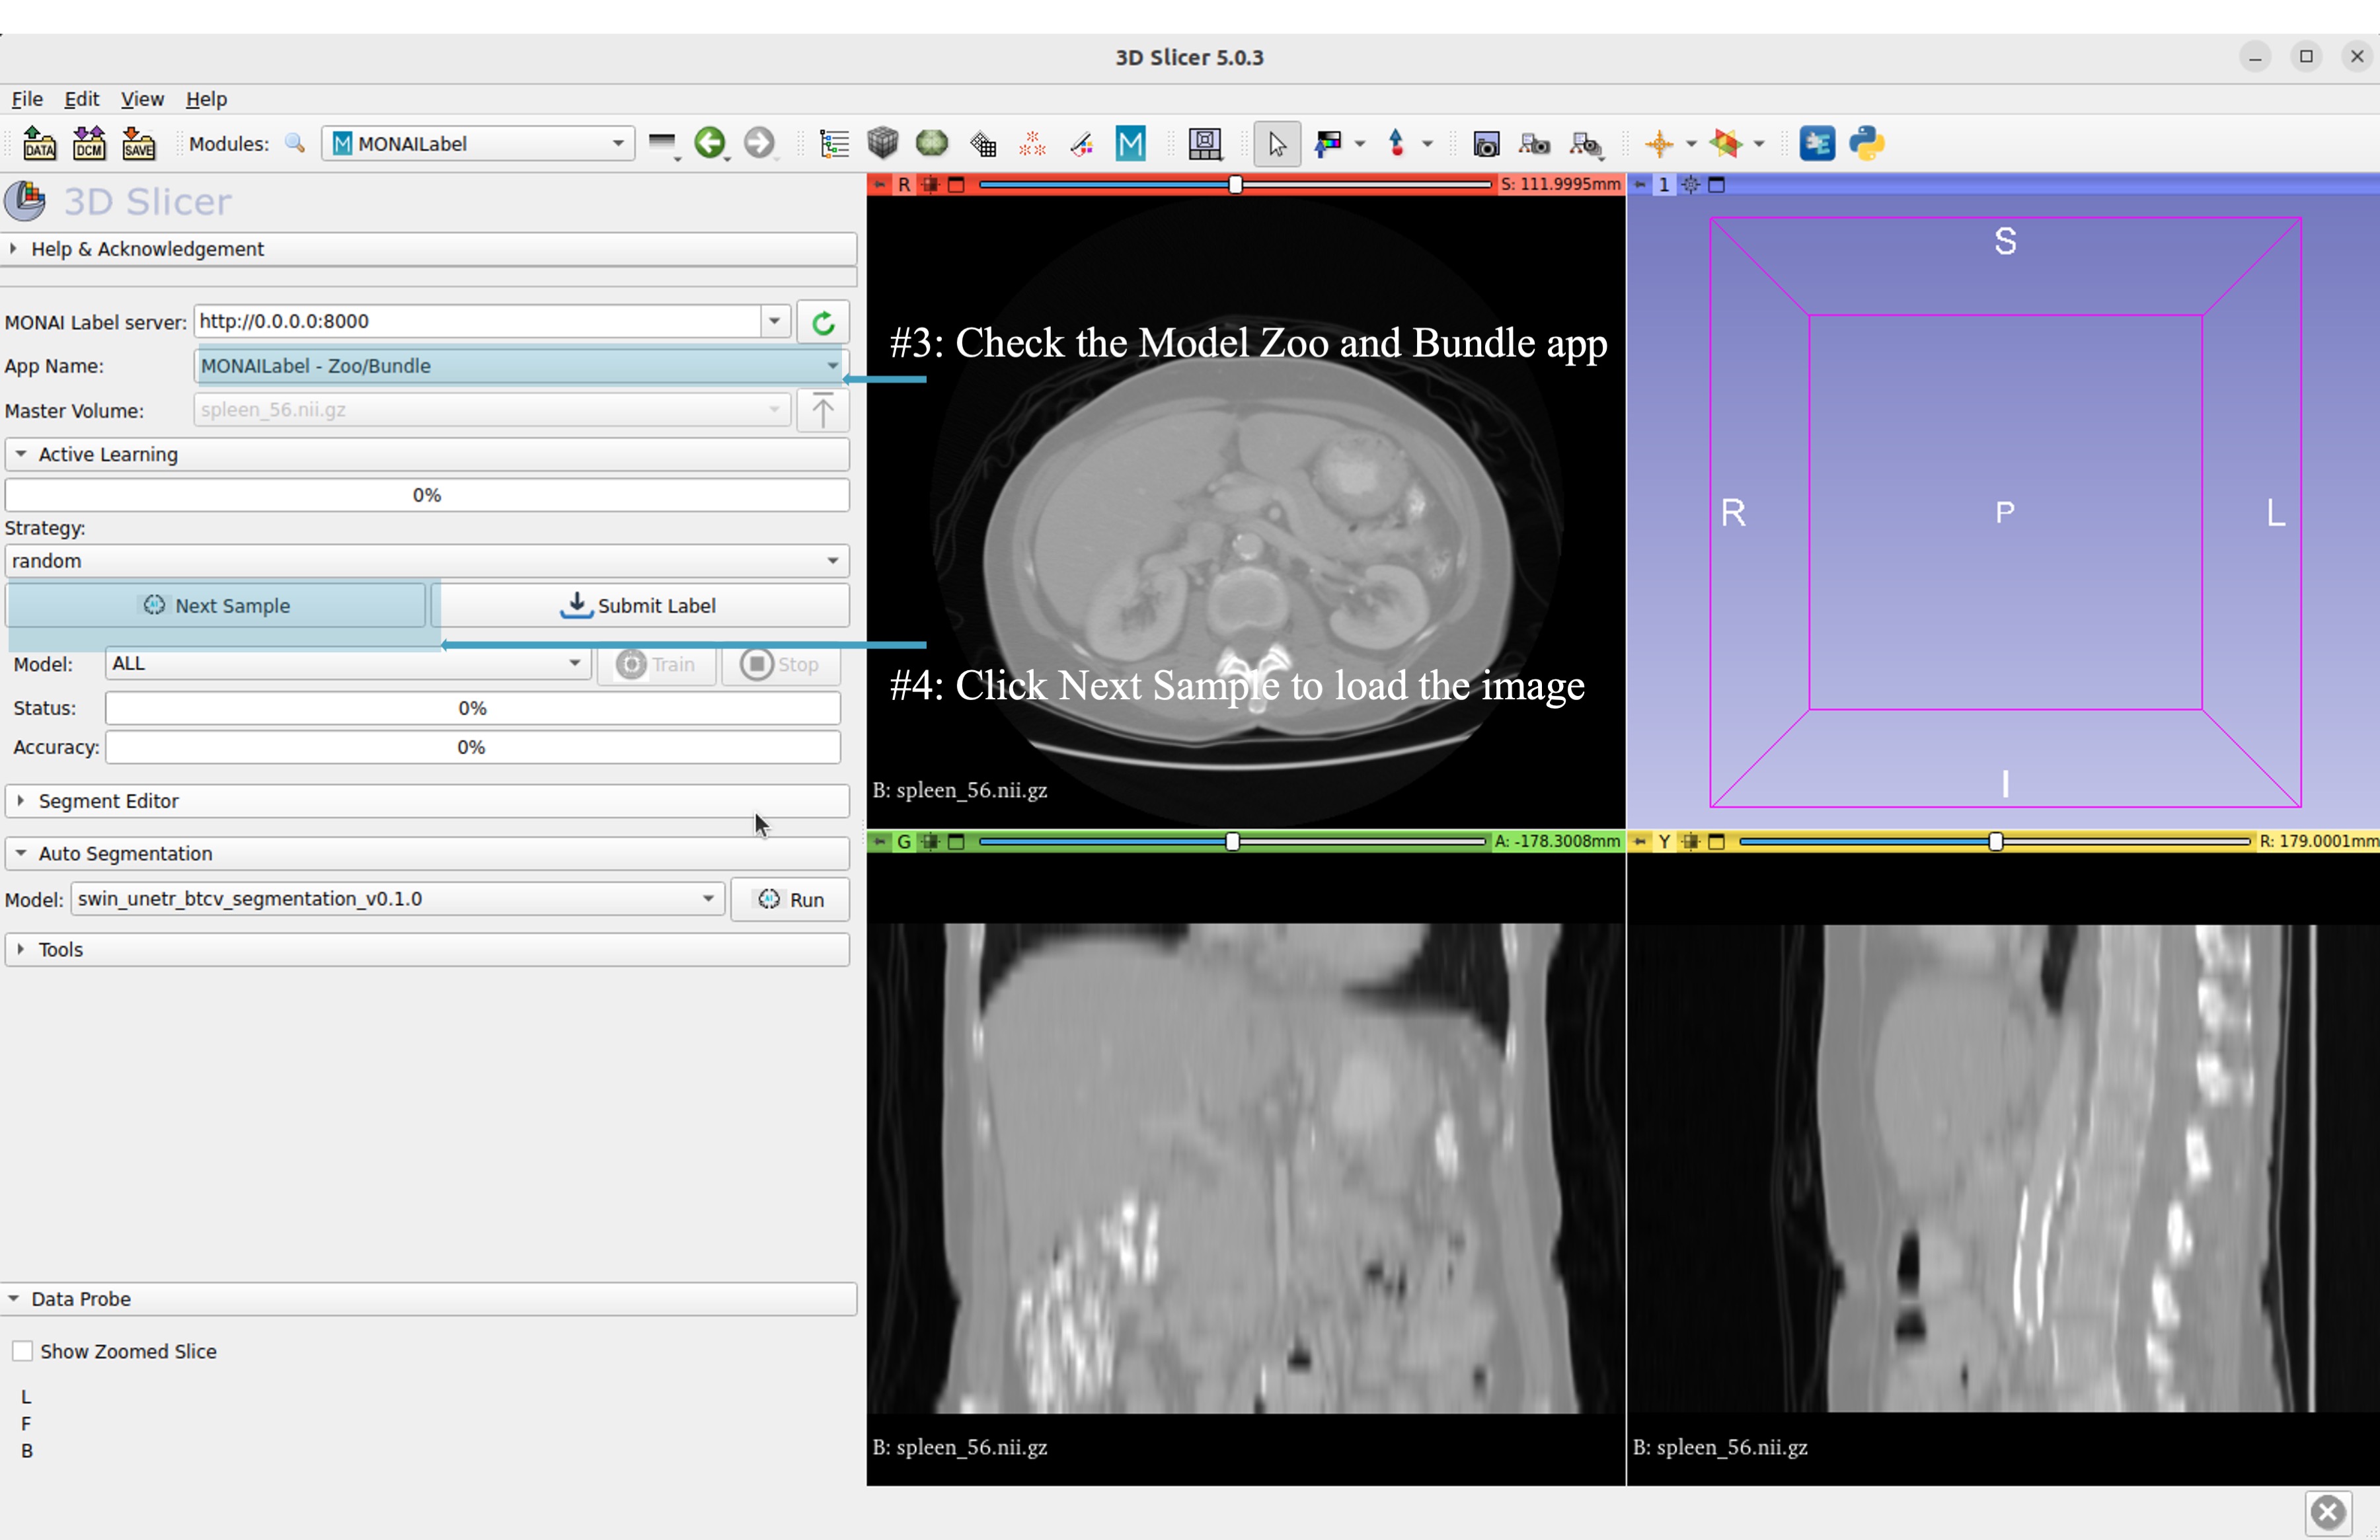Open the Data module icon (tree hierarchy)

coord(834,143)
